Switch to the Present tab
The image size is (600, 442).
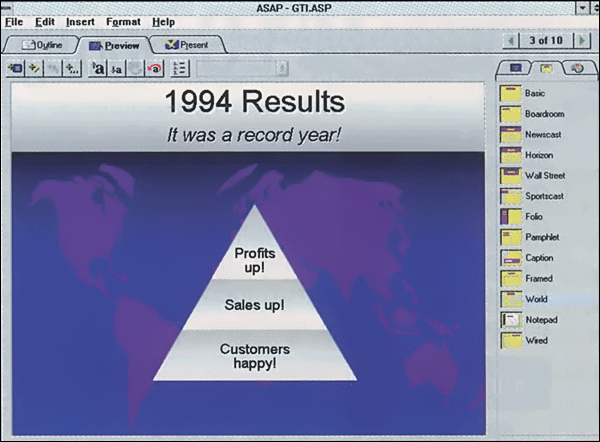pos(187,45)
